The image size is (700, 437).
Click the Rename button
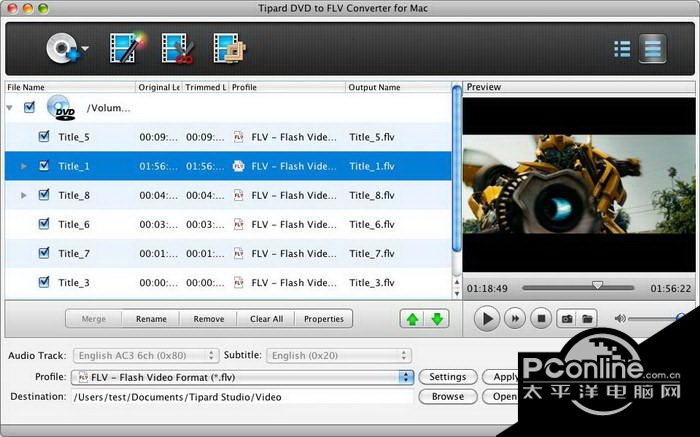[x=151, y=319]
